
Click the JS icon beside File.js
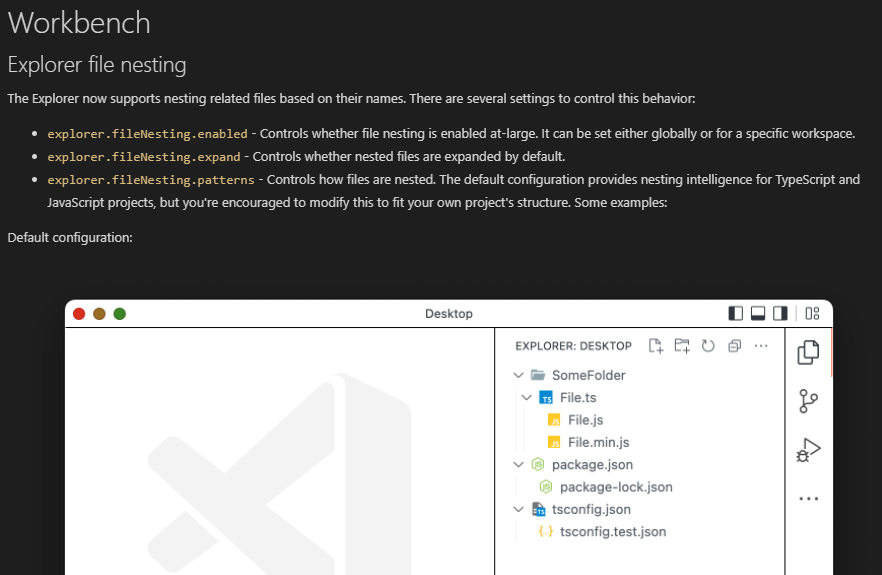554,420
